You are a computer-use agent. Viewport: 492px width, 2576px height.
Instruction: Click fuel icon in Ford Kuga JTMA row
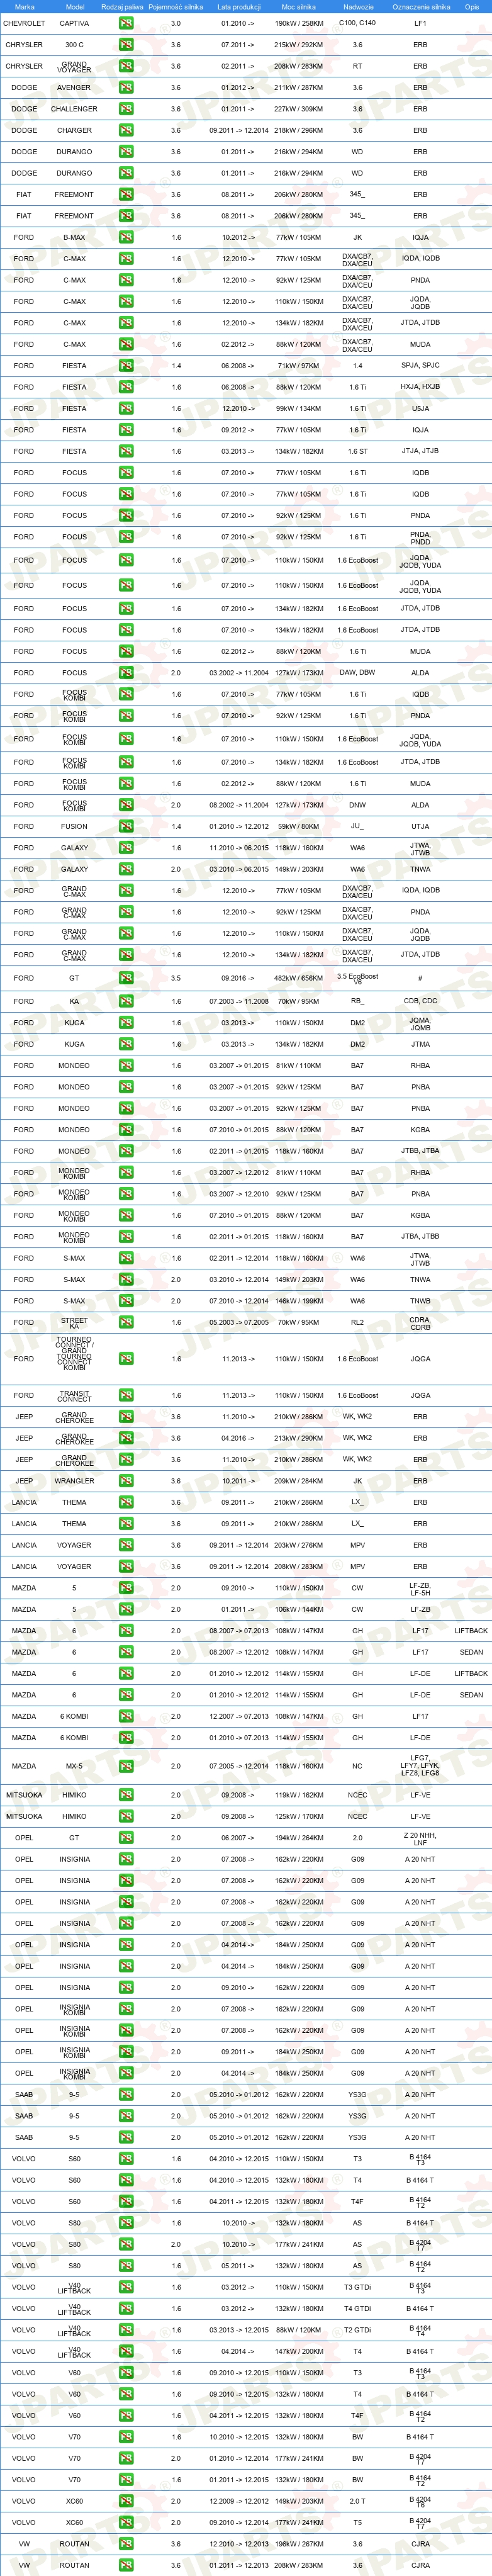click(126, 1044)
